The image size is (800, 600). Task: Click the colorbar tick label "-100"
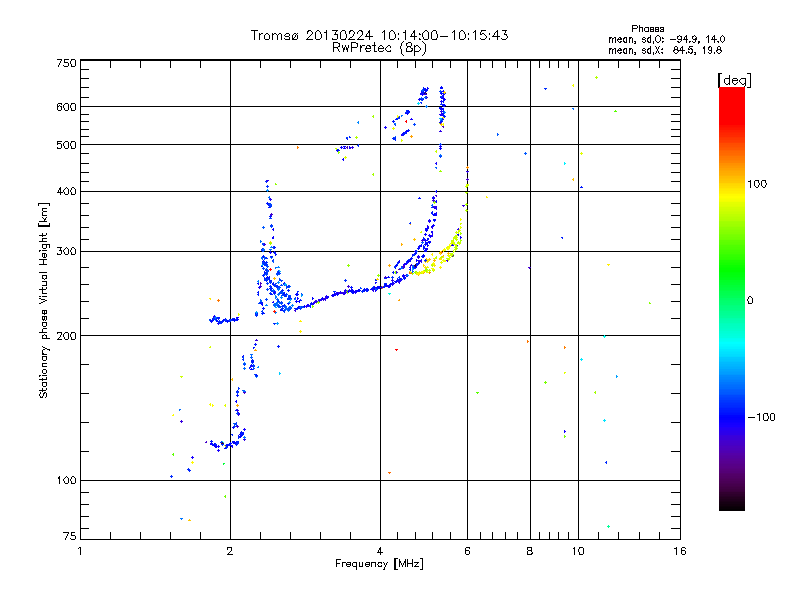pyautogui.click(x=762, y=417)
